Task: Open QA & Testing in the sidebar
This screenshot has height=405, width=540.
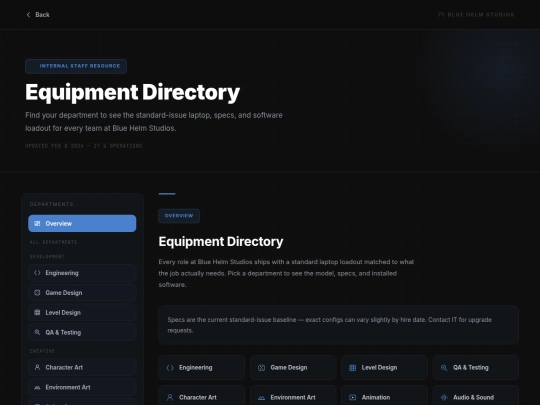Action: point(82,332)
